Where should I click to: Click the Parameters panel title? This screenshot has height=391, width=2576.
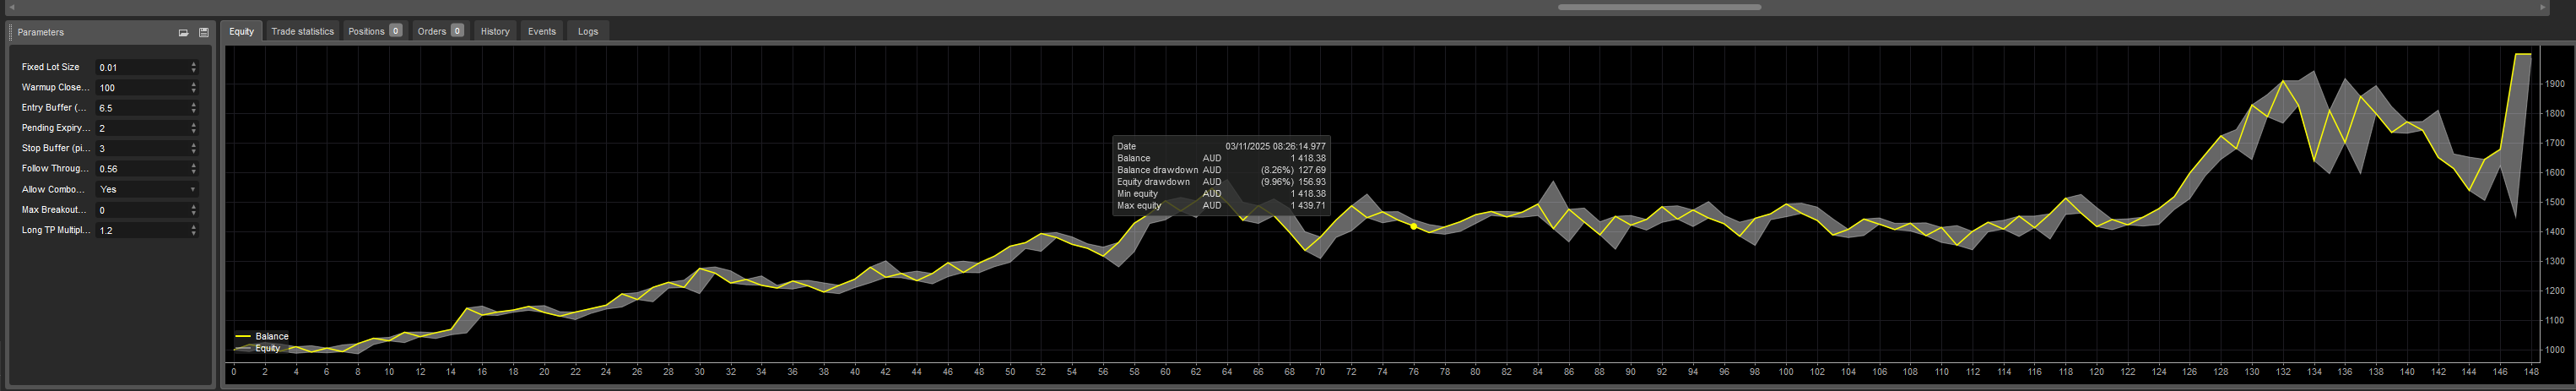click(41, 32)
